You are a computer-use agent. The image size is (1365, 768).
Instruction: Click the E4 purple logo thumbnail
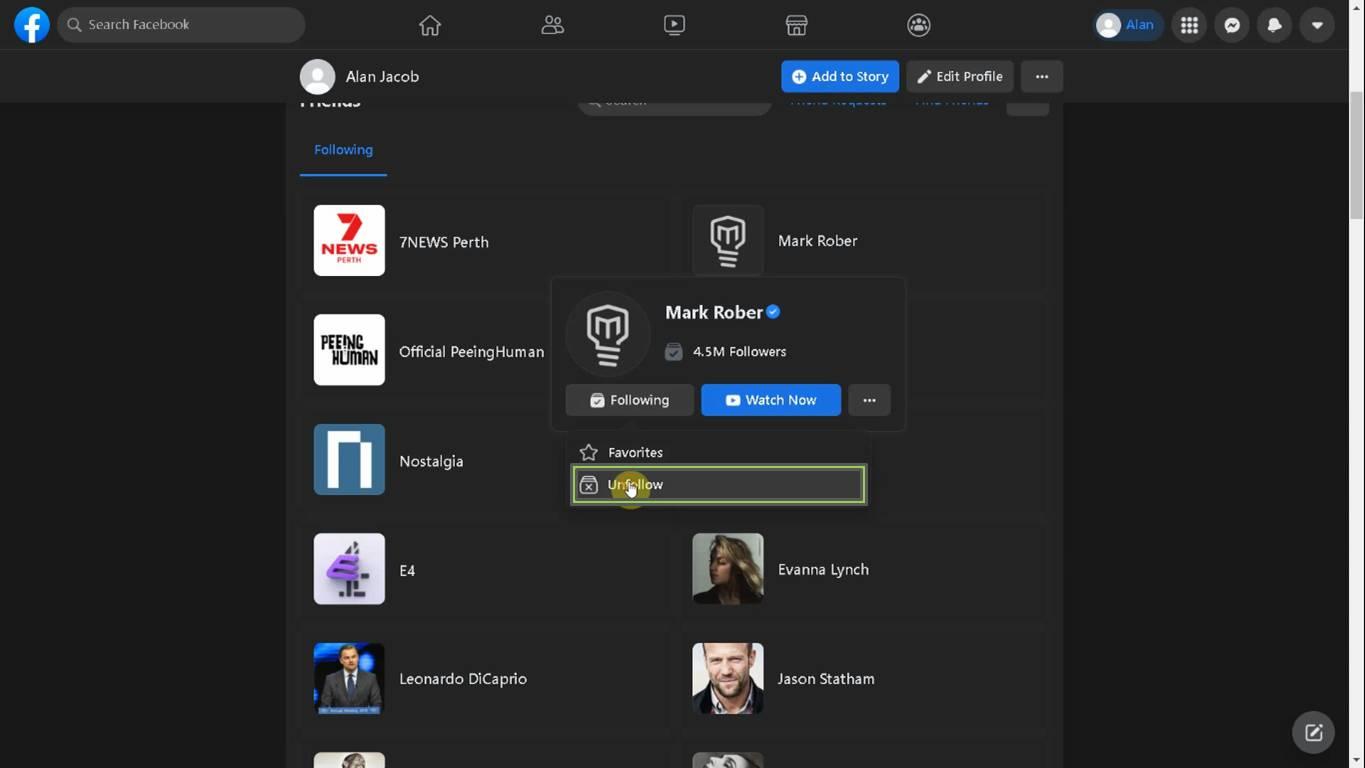point(349,569)
